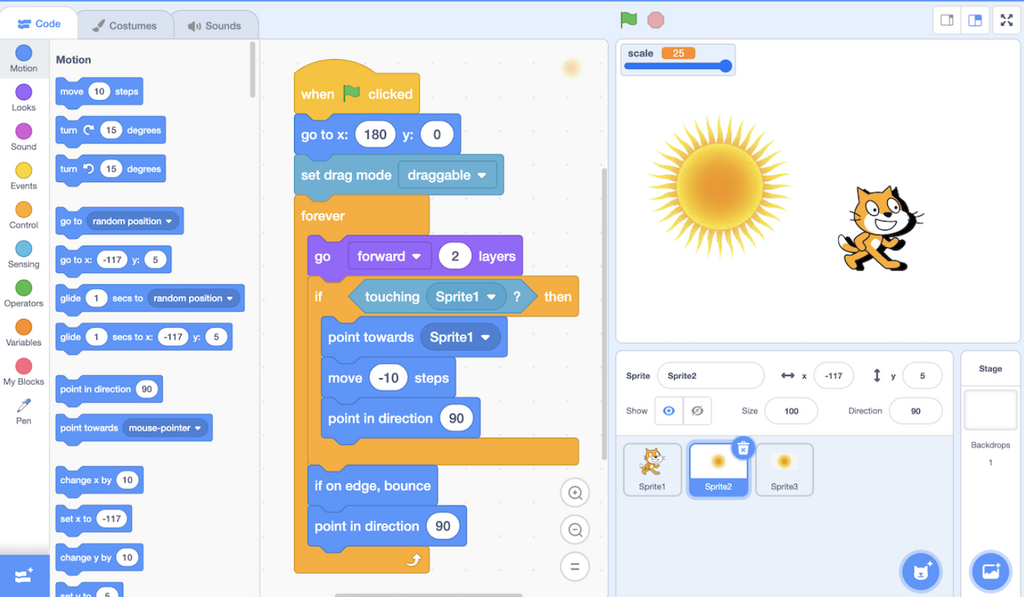Image resolution: width=1024 pixels, height=597 pixels.
Task: Open the Variables block category
Action: pos(24,333)
